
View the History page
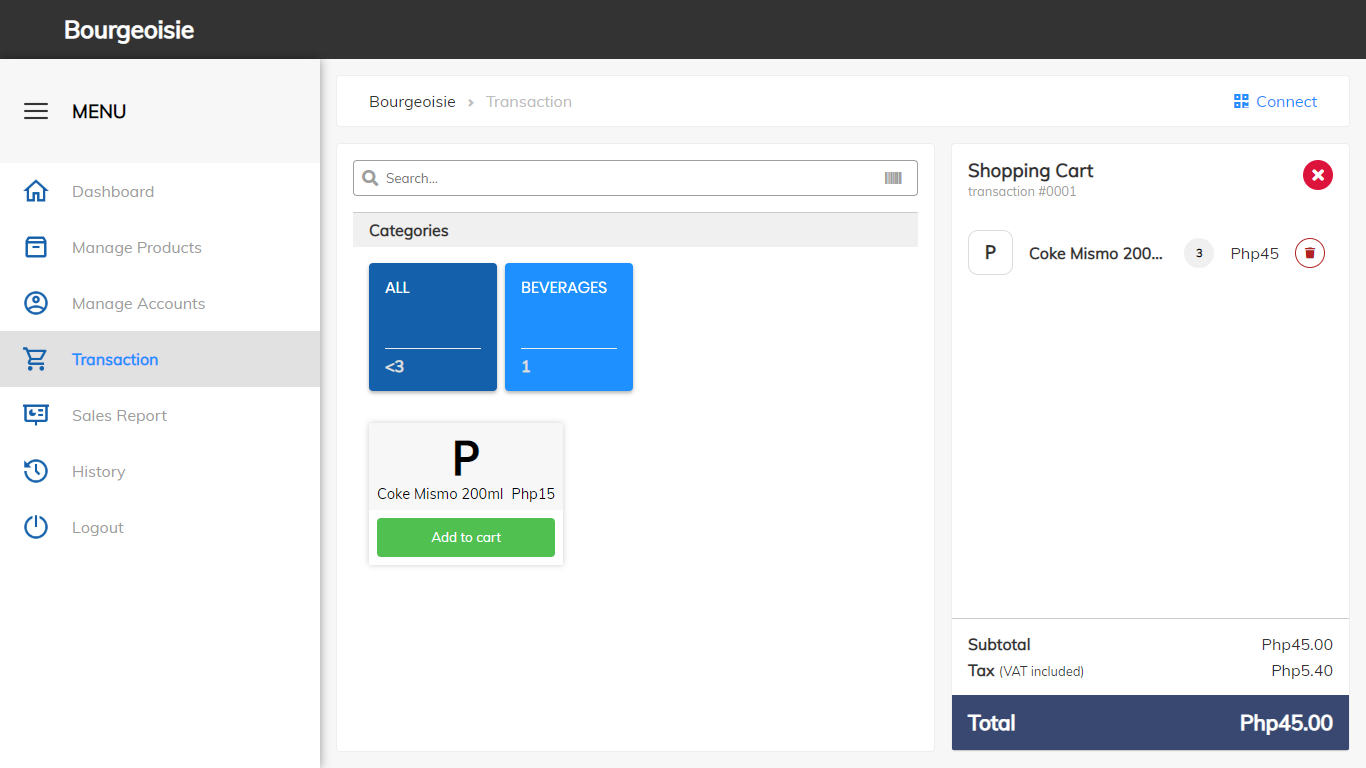coord(98,471)
